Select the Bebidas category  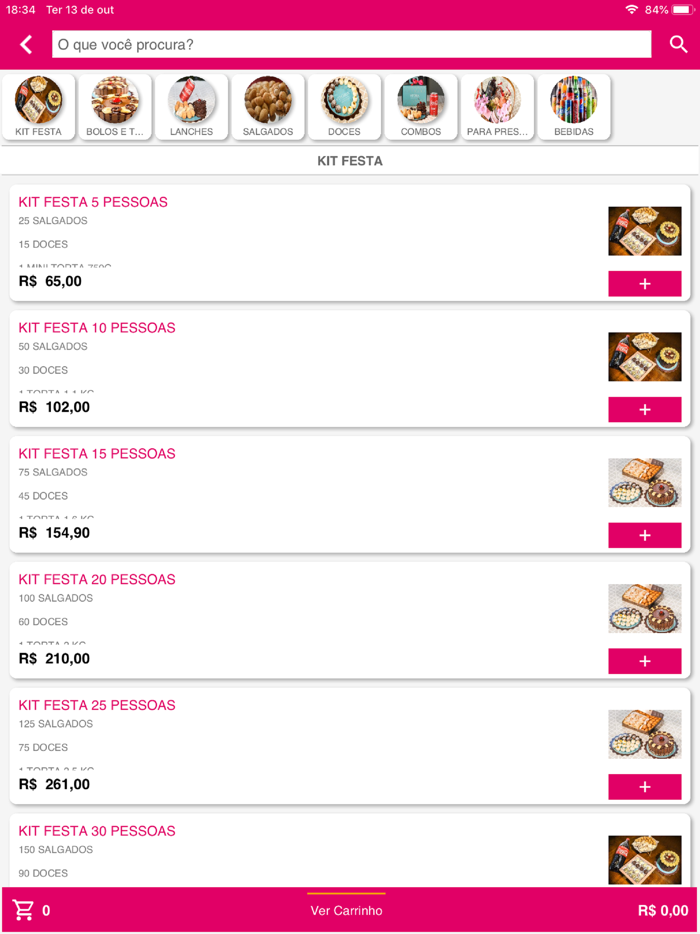pos(573,107)
